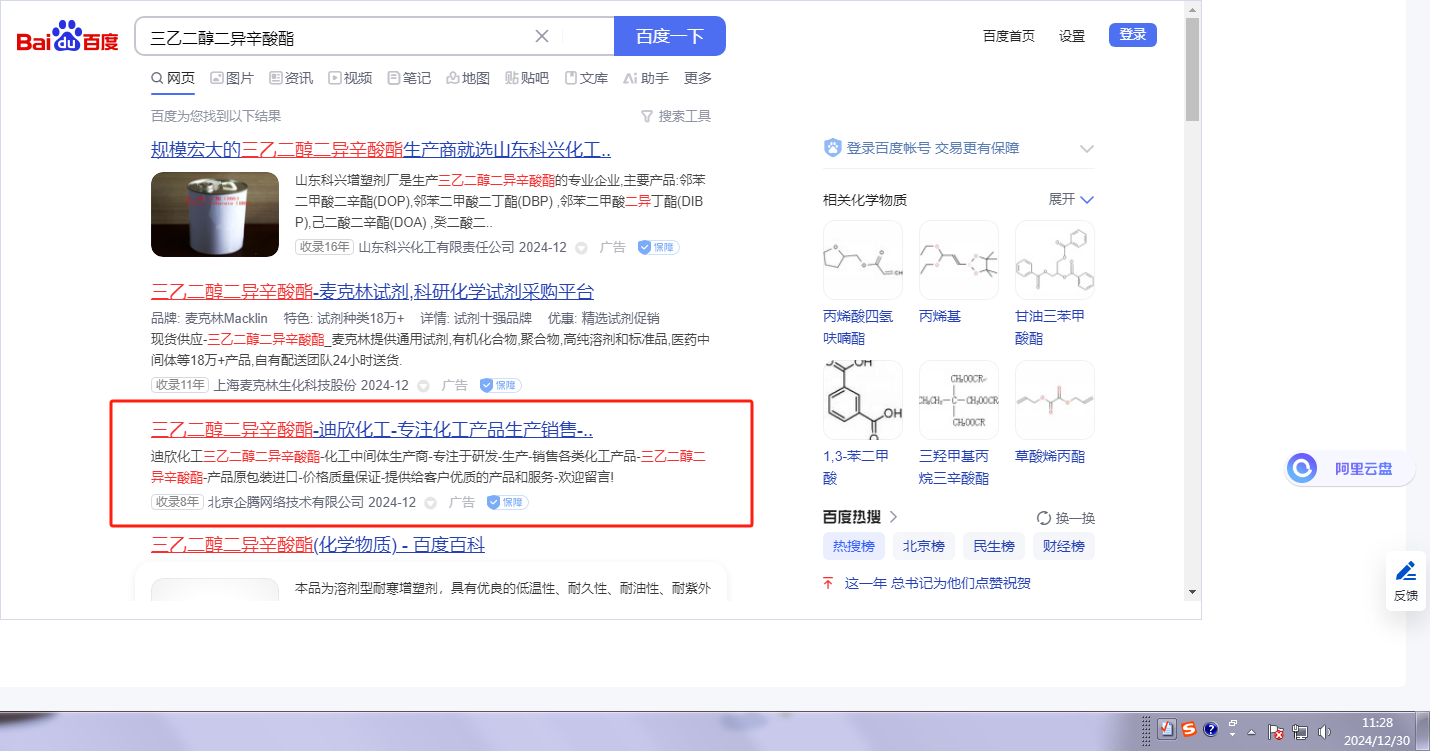The image size is (1430, 751).
Task: Click the 换一换 refresh icon
Action: click(1044, 518)
